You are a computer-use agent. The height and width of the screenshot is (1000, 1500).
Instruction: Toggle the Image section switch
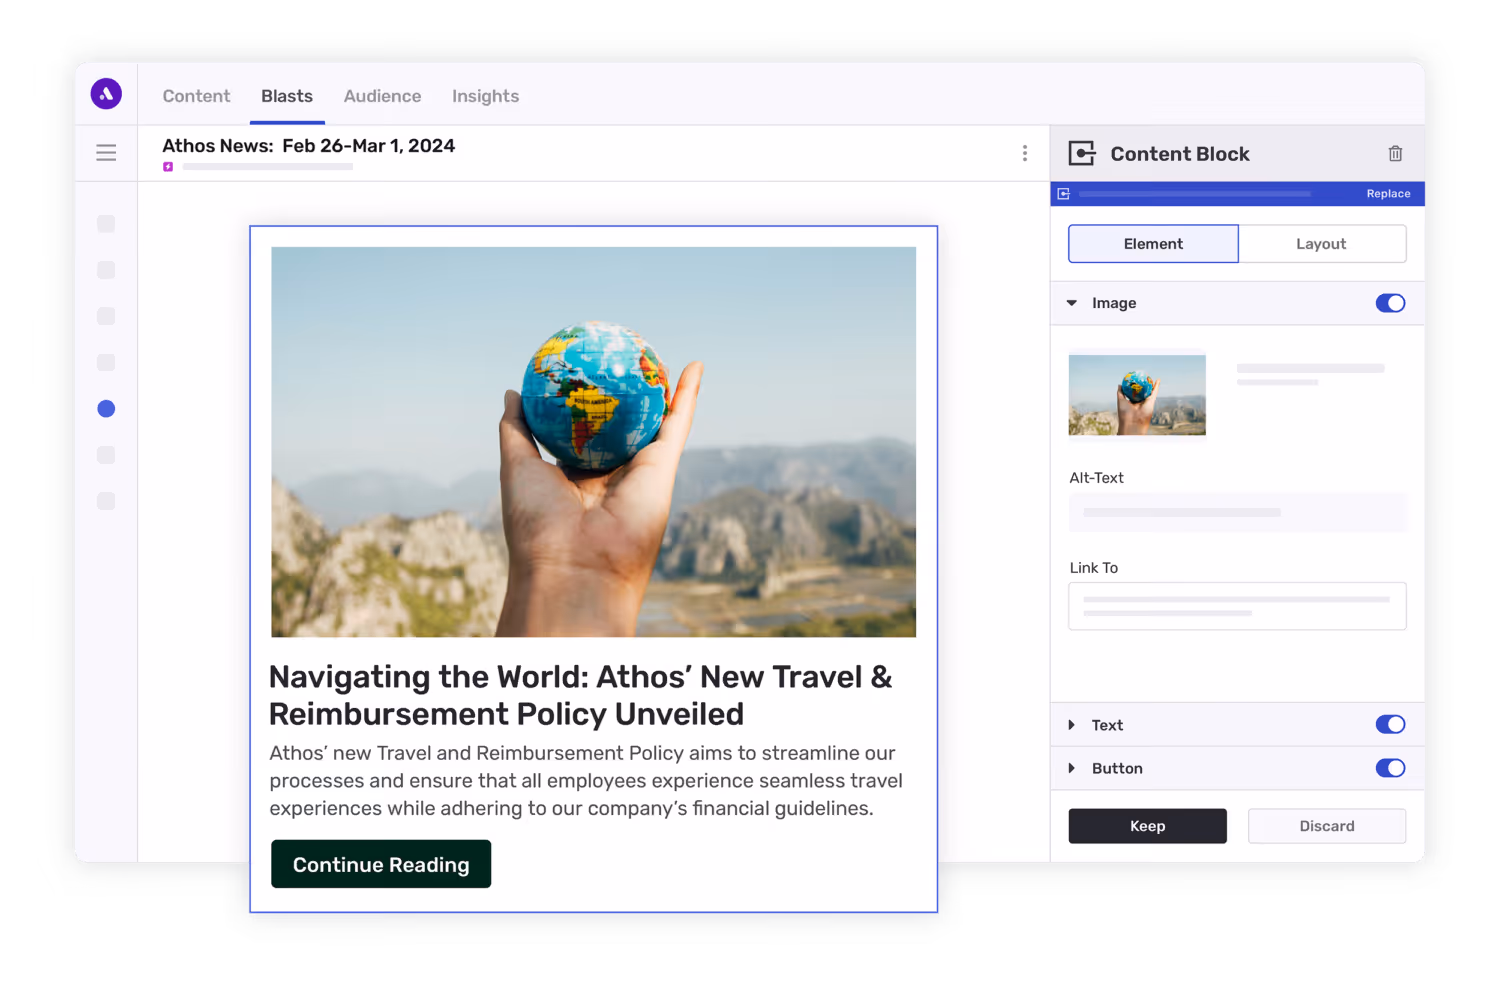point(1390,303)
